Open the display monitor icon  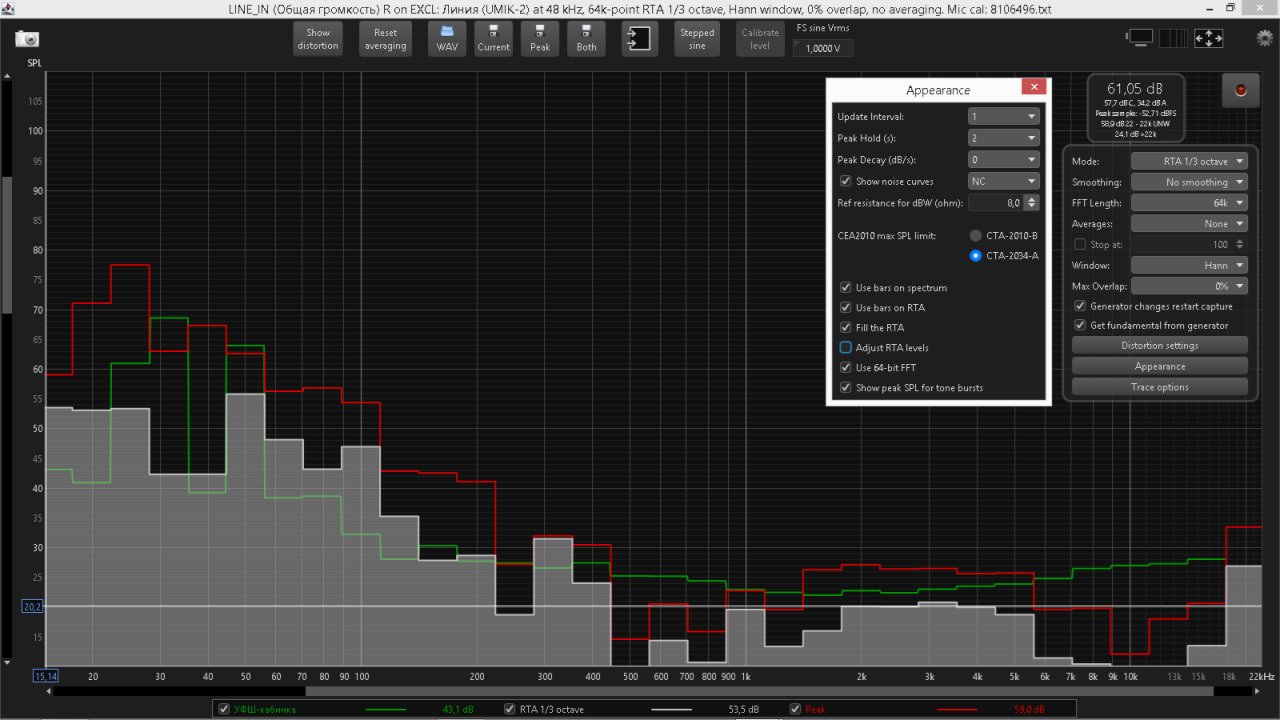click(x=1140, y=38)
